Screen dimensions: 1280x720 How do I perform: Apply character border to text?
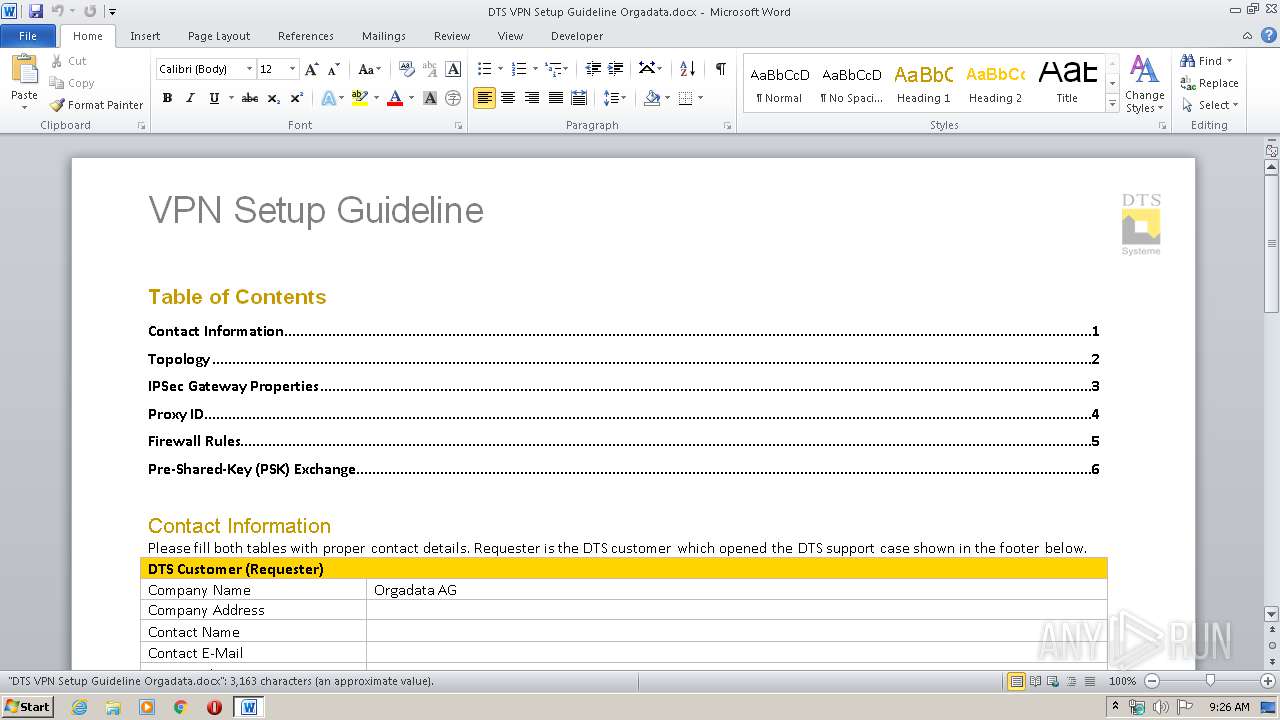pos(453,69)
